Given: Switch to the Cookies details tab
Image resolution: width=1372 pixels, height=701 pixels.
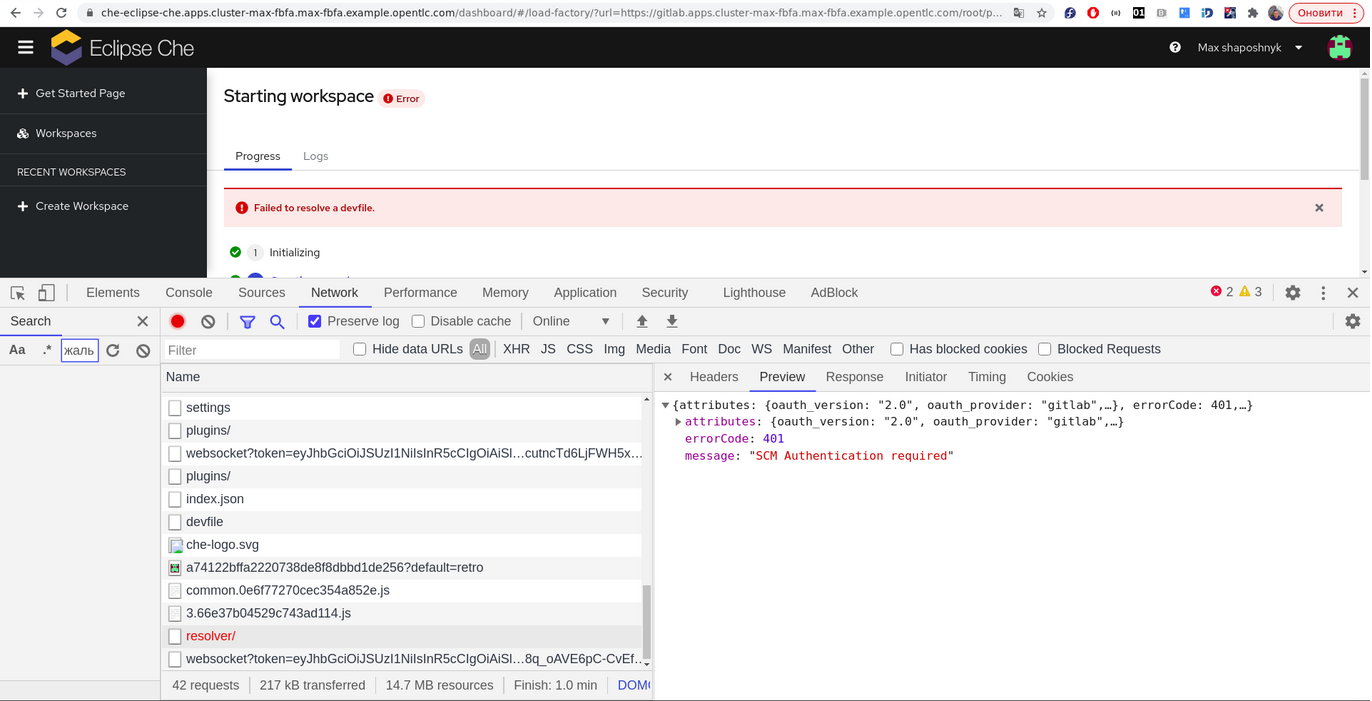Looking at the screenshot, I should pos(1050,377).
